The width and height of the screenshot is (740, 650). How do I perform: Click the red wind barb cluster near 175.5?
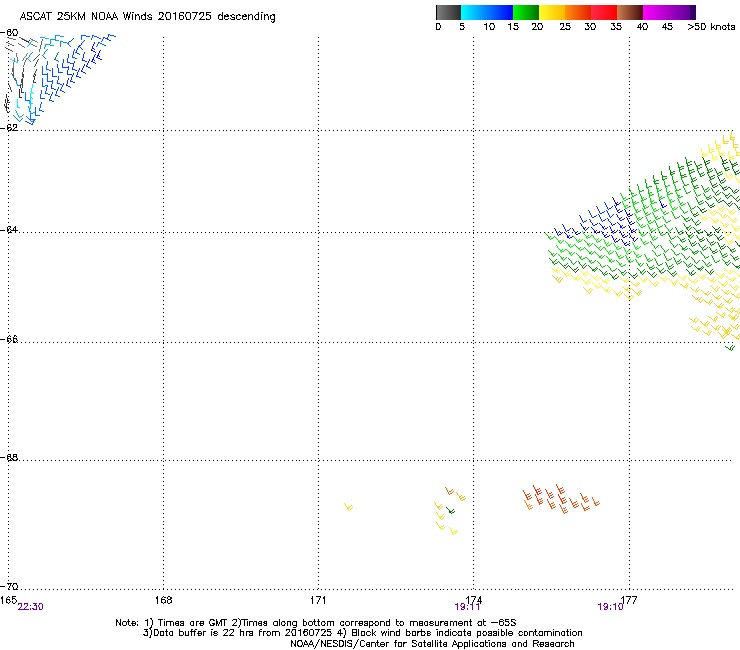(x=561, y=499)
